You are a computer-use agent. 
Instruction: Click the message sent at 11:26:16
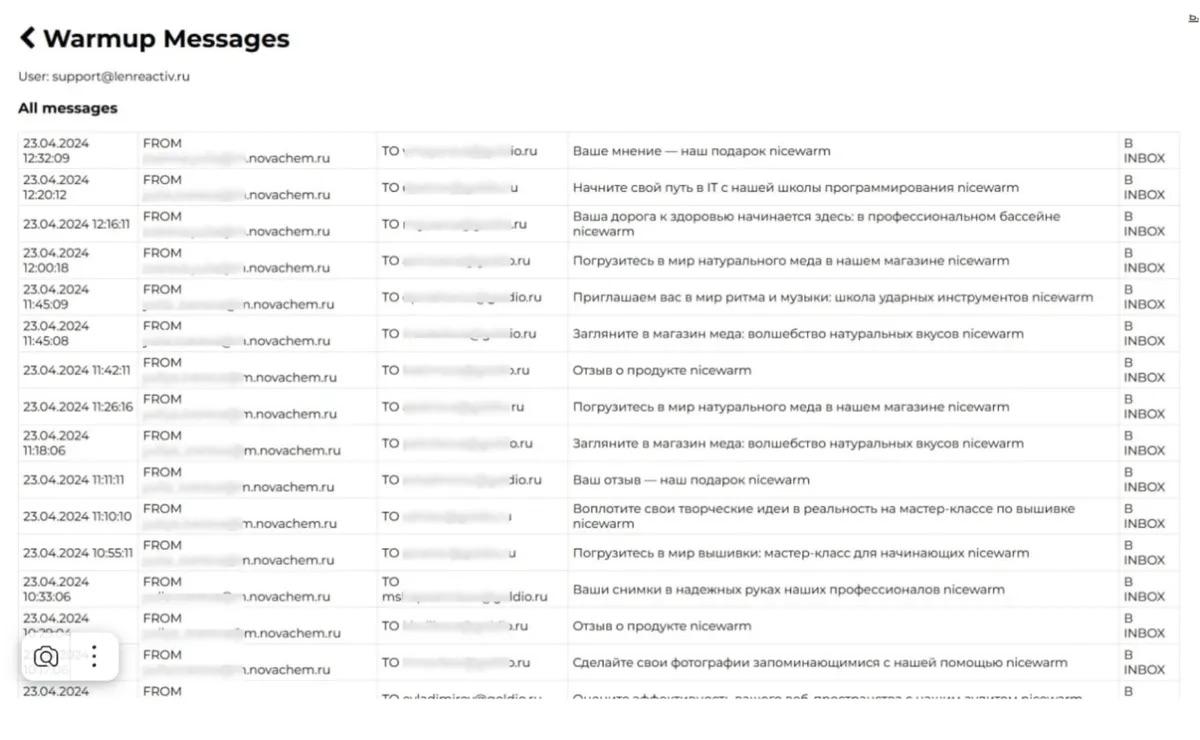(598, 407)
